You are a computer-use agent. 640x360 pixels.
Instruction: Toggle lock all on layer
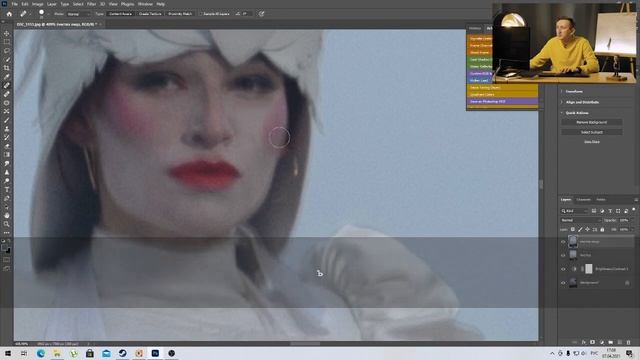click(x=602, y=229)
